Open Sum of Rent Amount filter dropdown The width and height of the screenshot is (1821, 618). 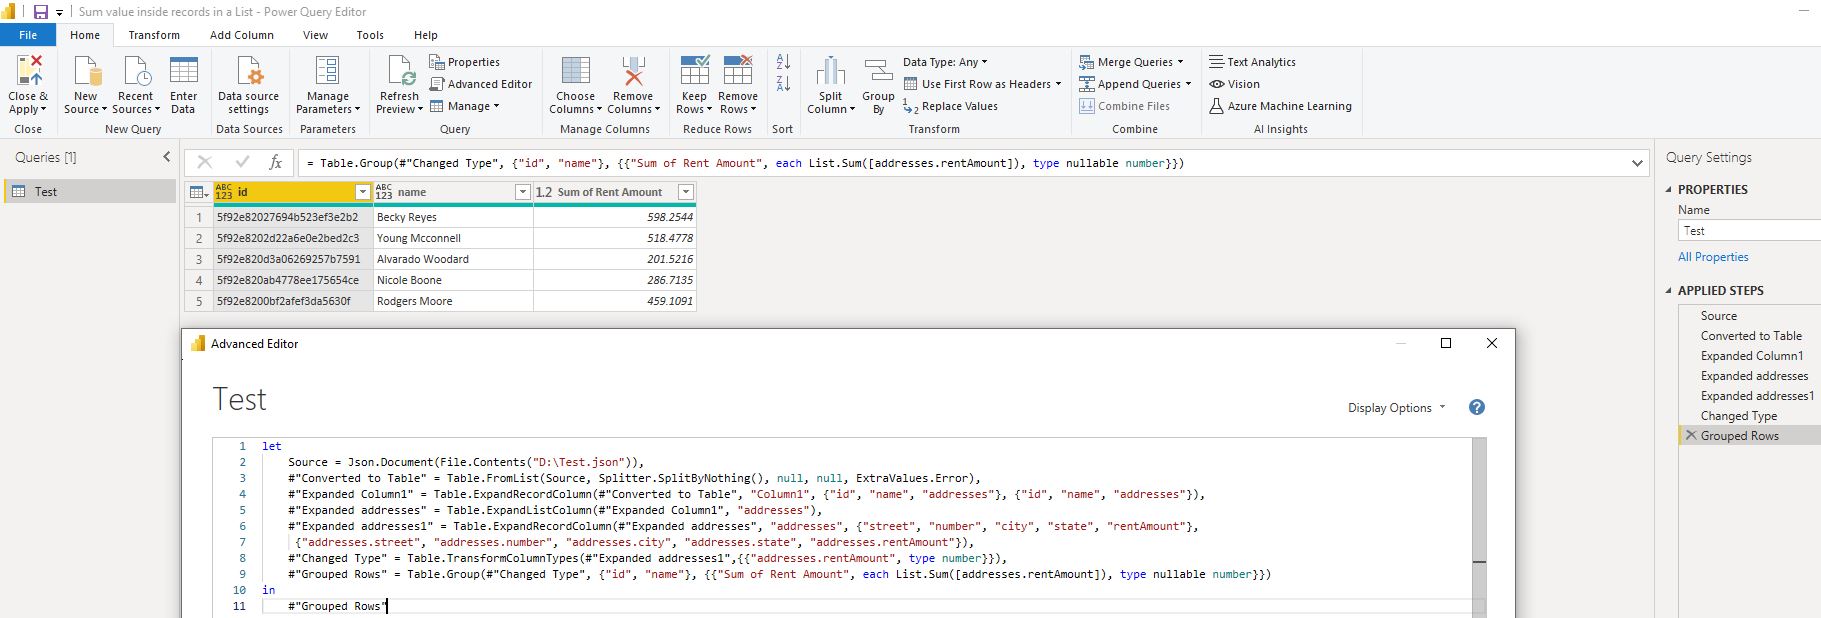click(685, 192)
